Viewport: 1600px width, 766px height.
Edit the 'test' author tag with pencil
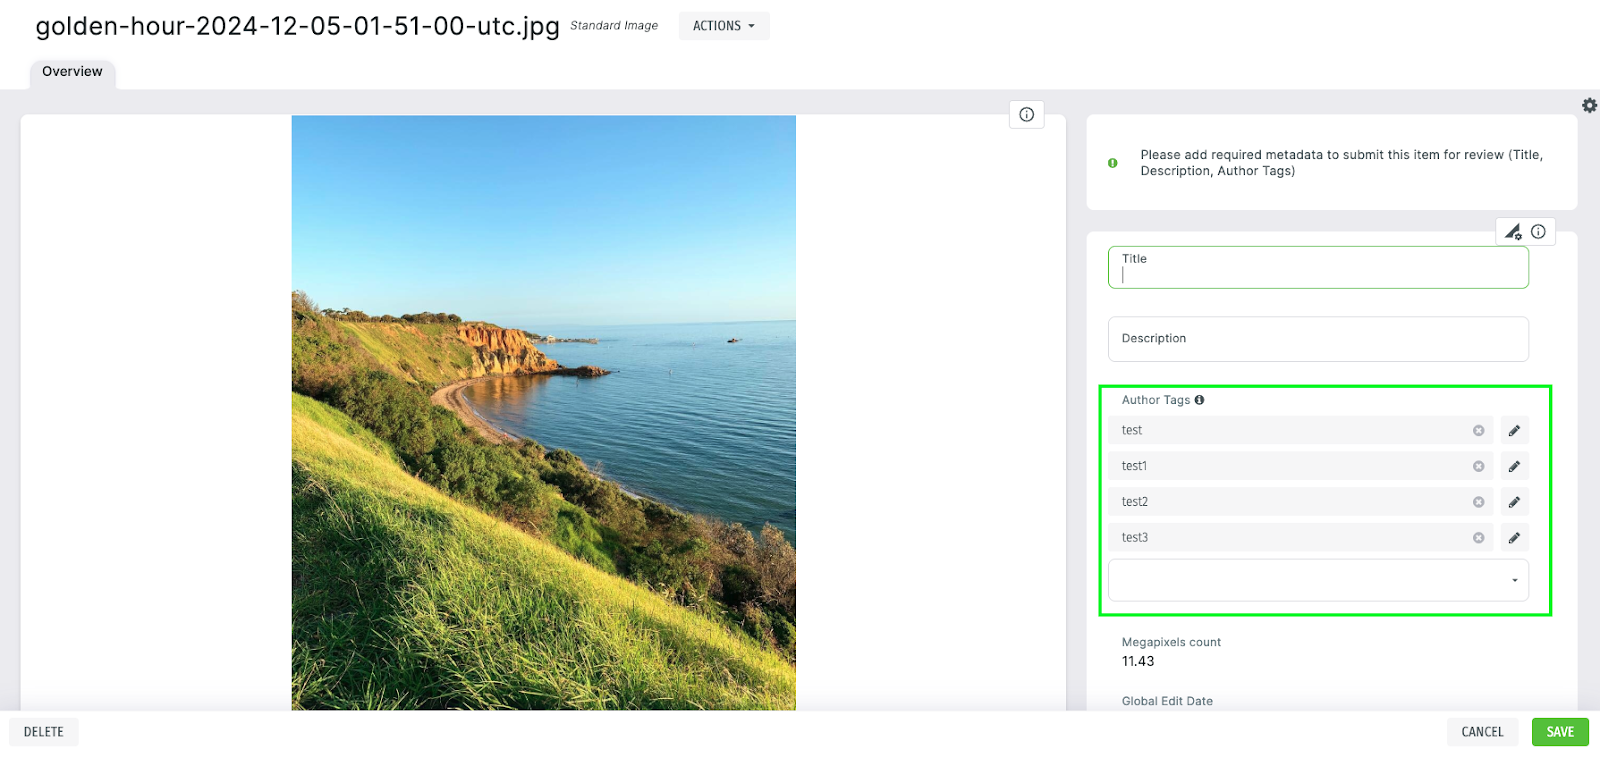point(1514,431)
